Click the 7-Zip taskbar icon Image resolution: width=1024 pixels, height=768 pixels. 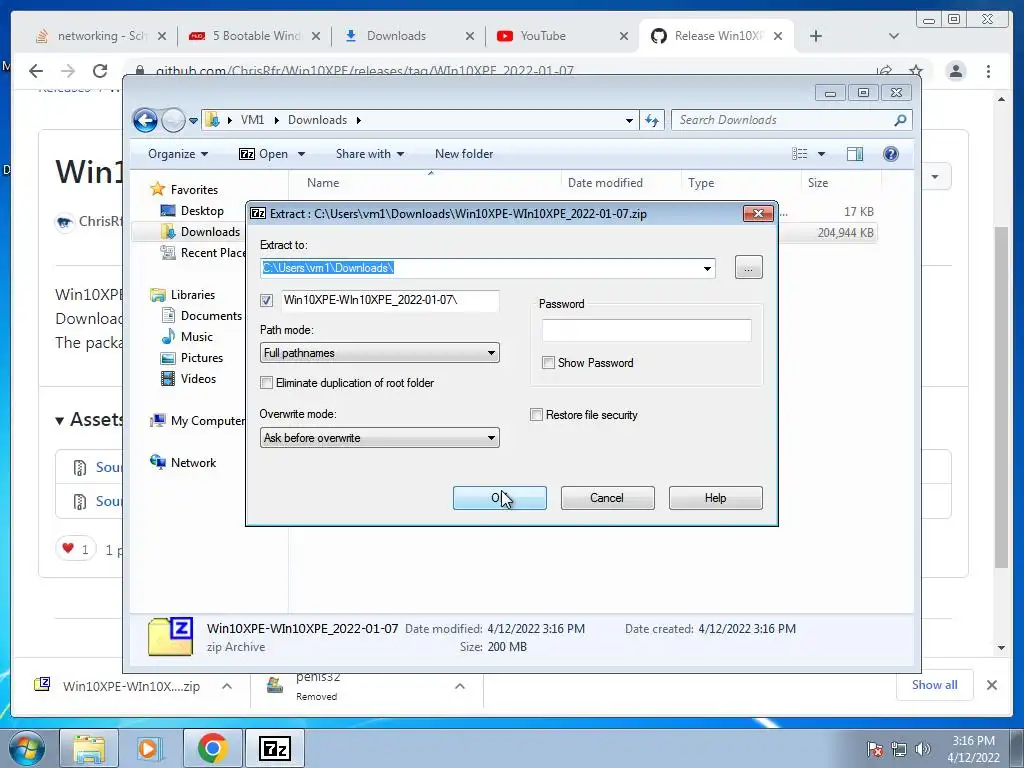point(274,748)
